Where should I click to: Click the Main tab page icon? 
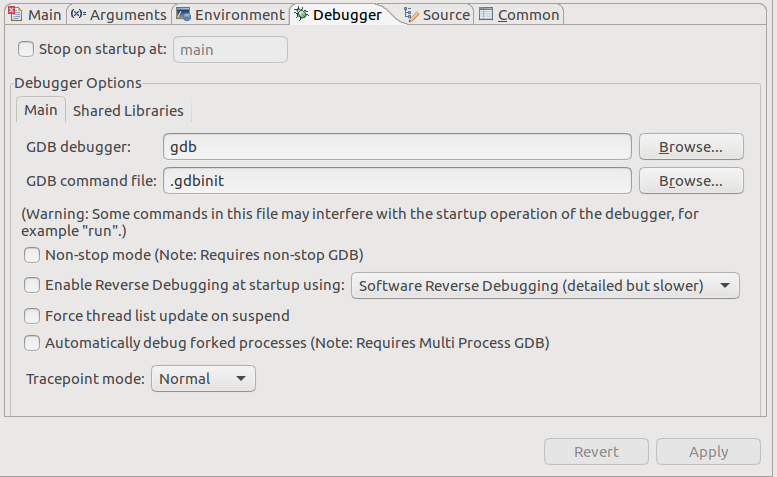click(15, 14)
